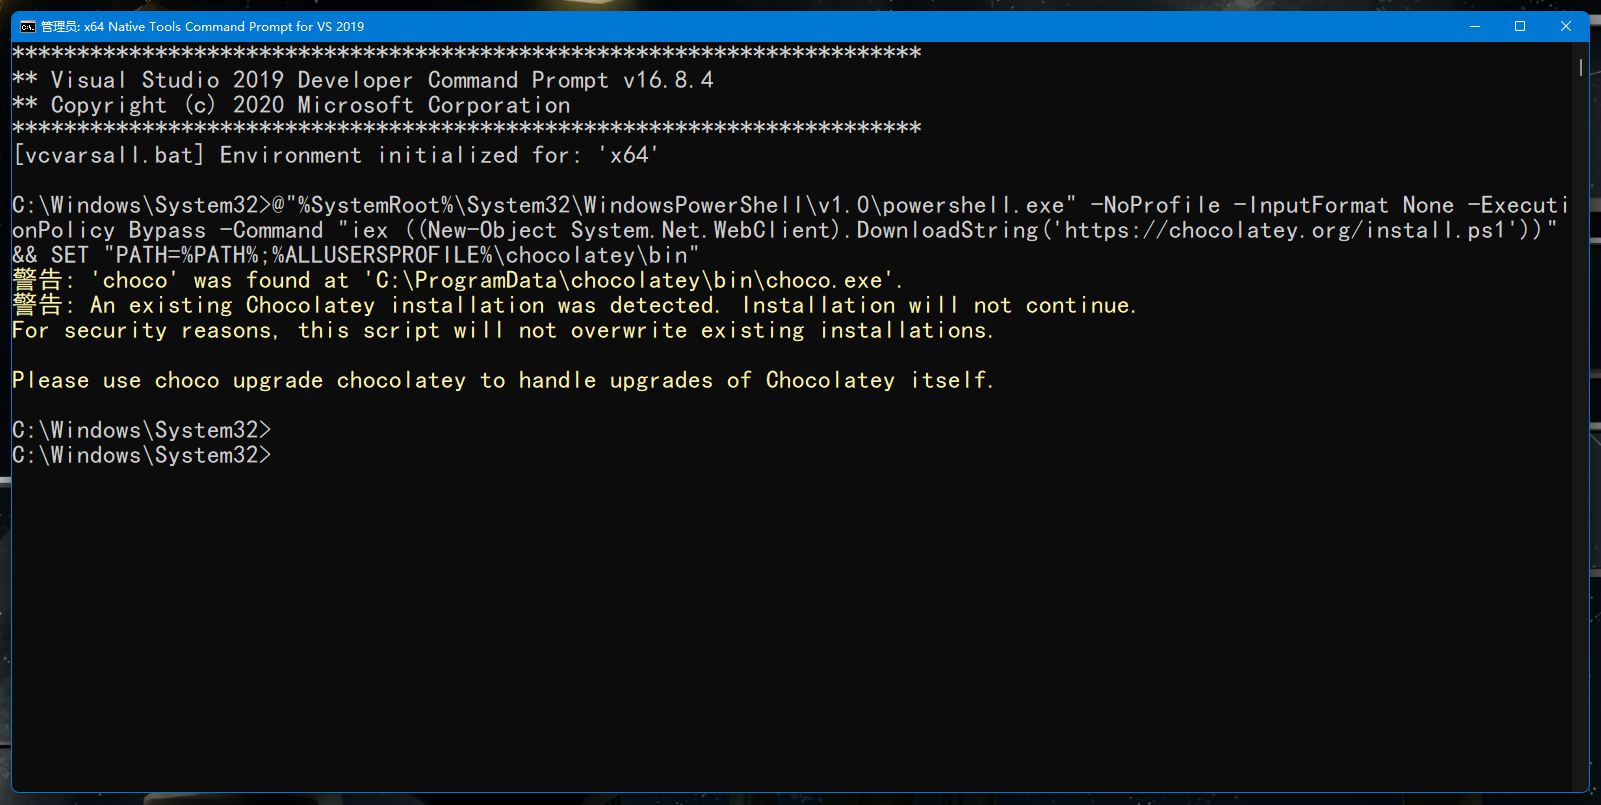Close the x64 Native Tools Command Prompt

tap(1566, 27)
